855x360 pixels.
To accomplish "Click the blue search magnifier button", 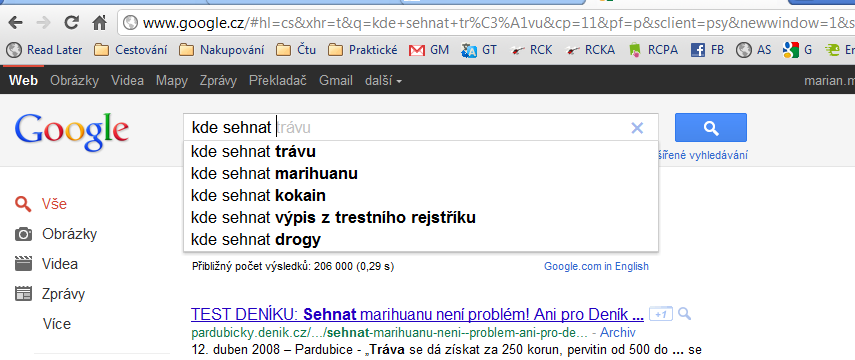I will 711,128.
